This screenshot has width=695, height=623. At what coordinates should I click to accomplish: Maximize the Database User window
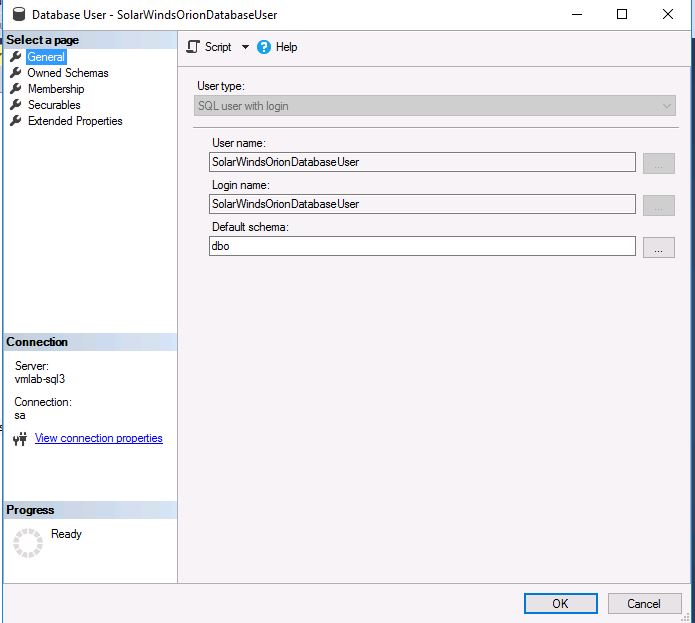[622, 14]
